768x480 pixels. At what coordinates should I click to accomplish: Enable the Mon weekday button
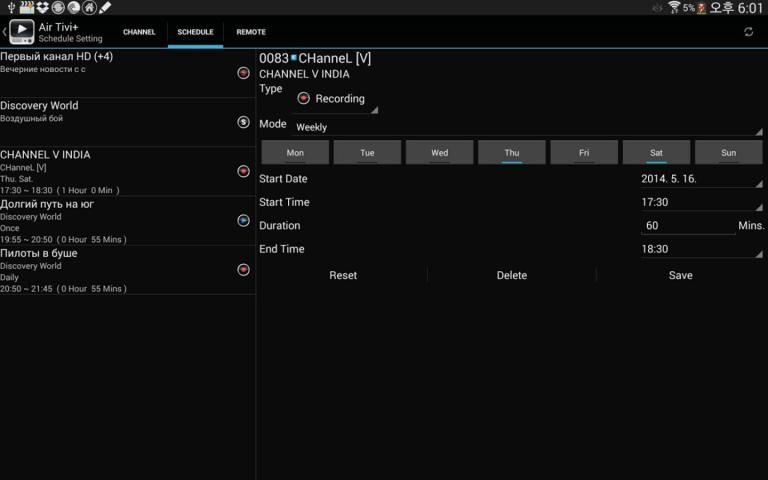point(295,152)
